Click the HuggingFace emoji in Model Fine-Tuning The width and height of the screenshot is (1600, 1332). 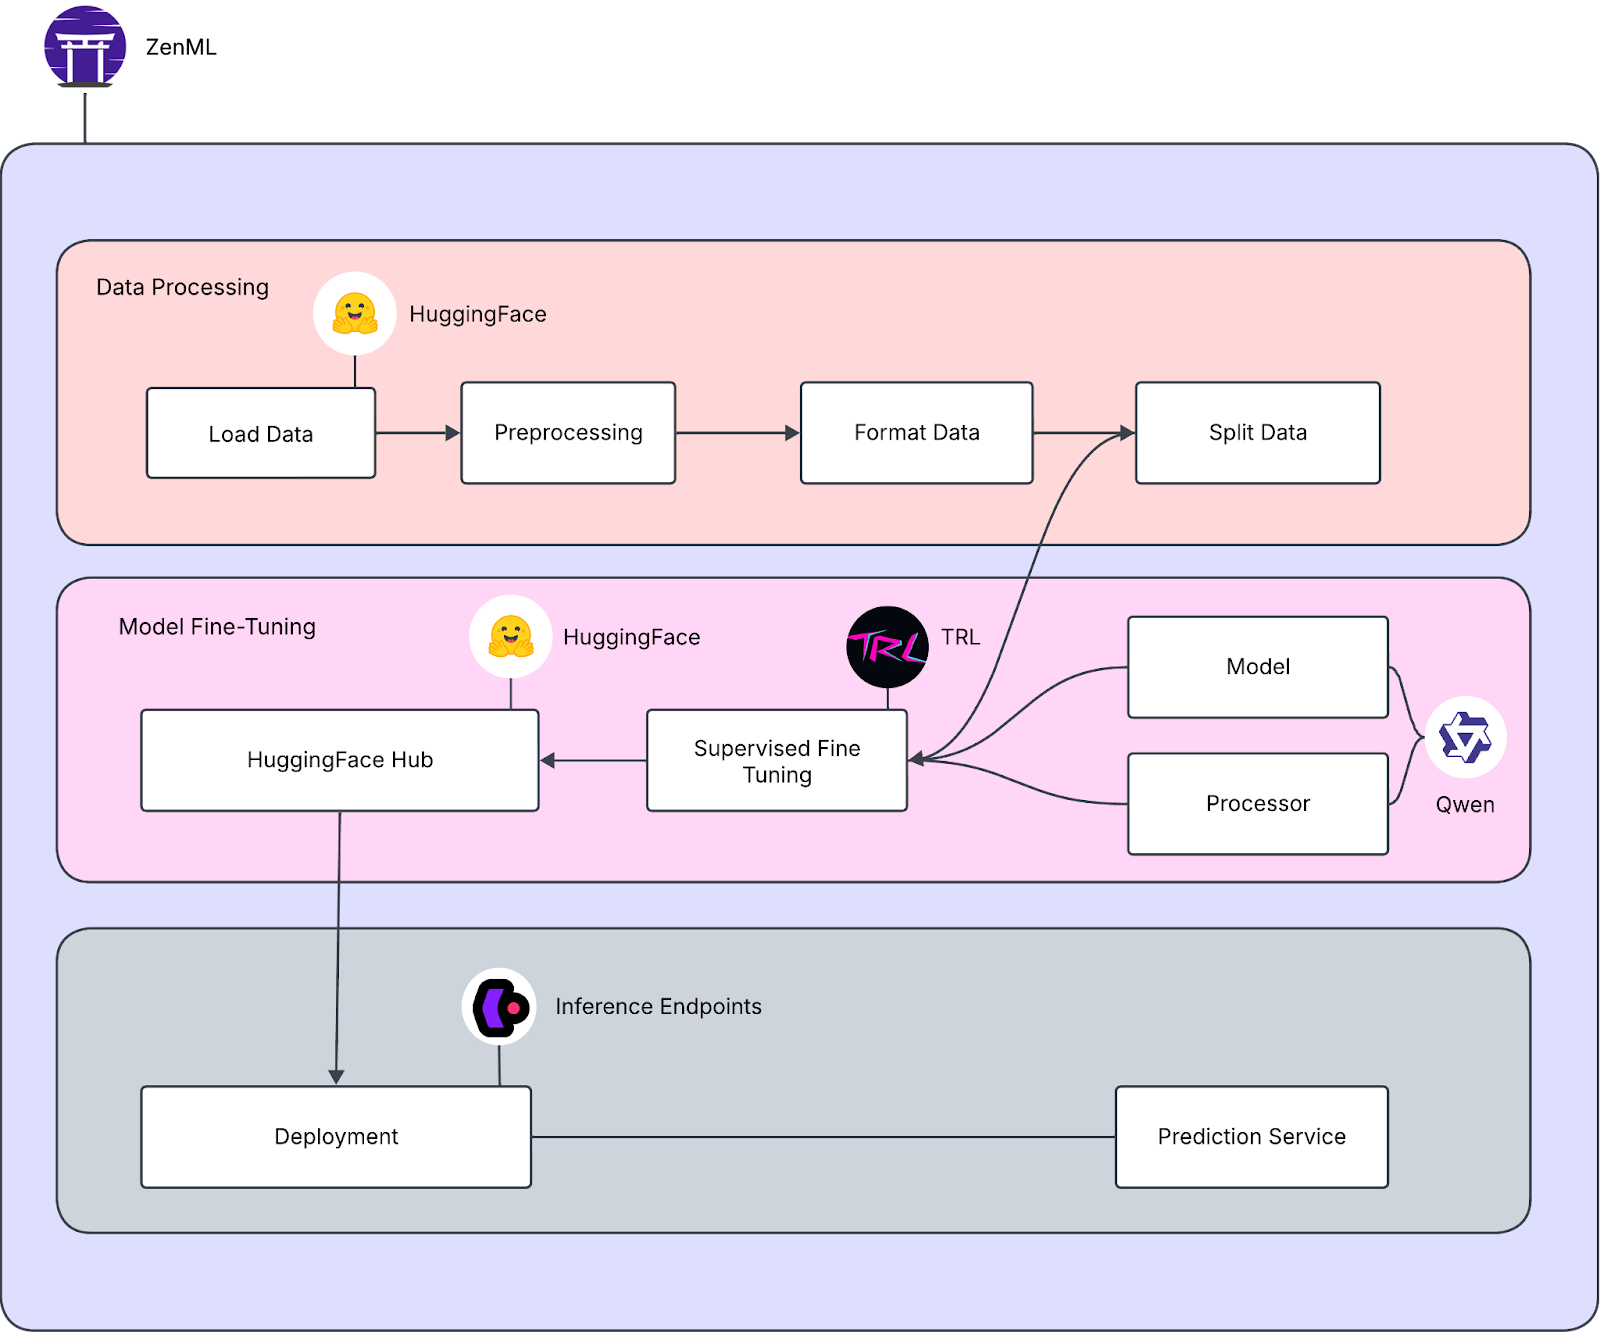(x=511, y=637)
